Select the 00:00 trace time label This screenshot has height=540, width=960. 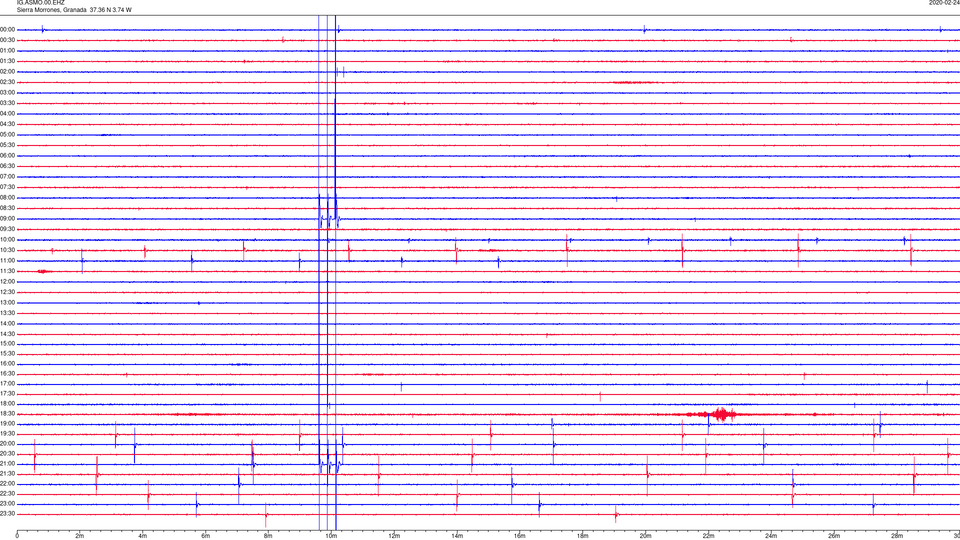[8, 29]
